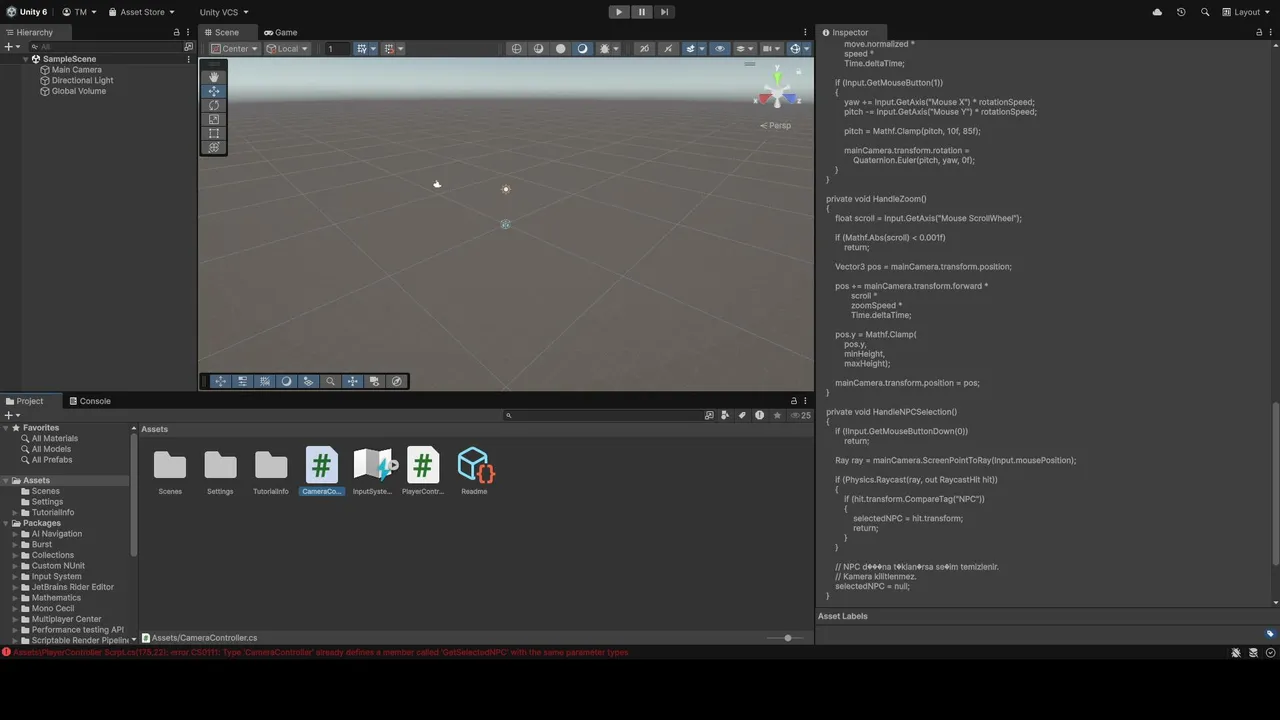Toggle 2D scene view mode
Screen dimensions: 1280x720
click(x=644, y=48)
